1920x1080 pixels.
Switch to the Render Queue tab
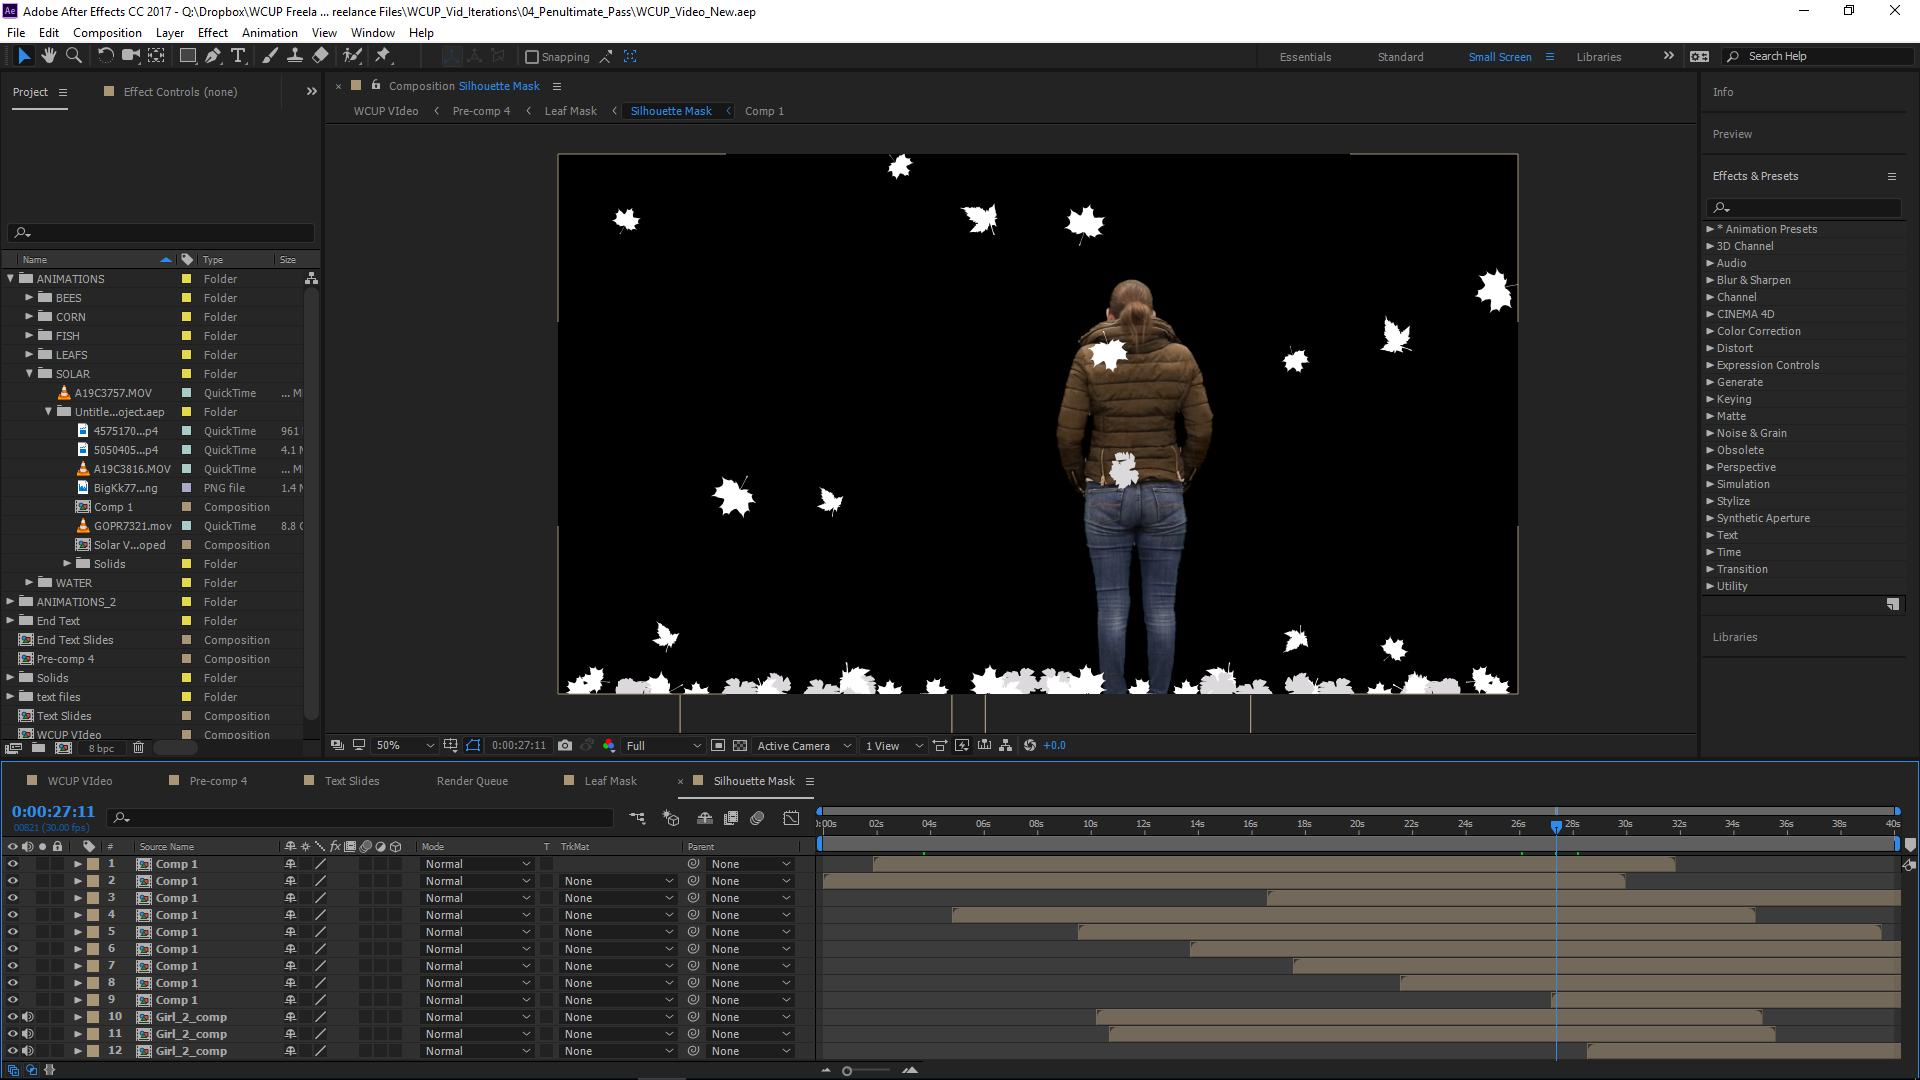[x=472, y=781]
